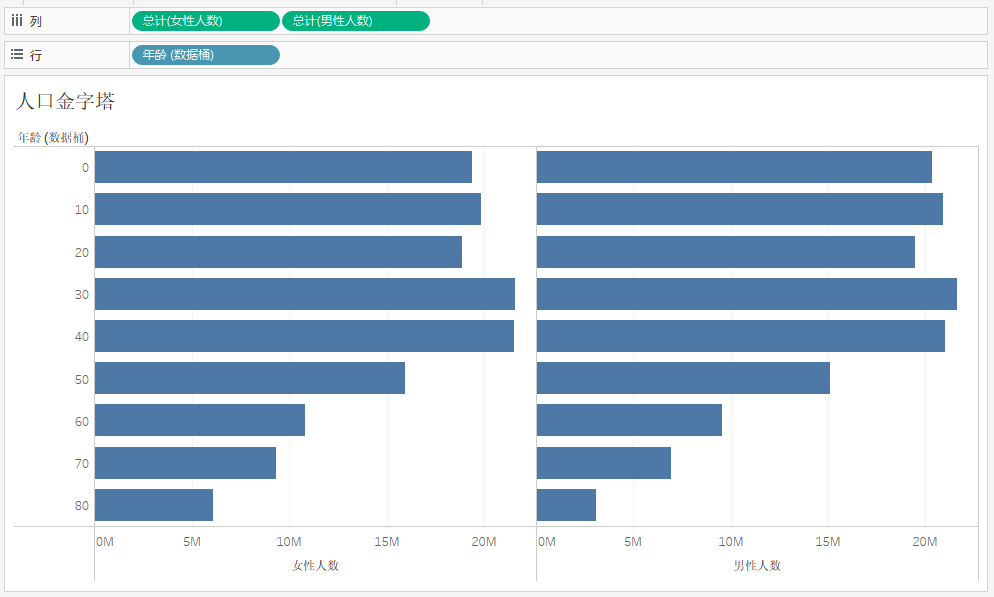Select the male bar for age 70
994x597 pixels.
click(x=604, y=463)
